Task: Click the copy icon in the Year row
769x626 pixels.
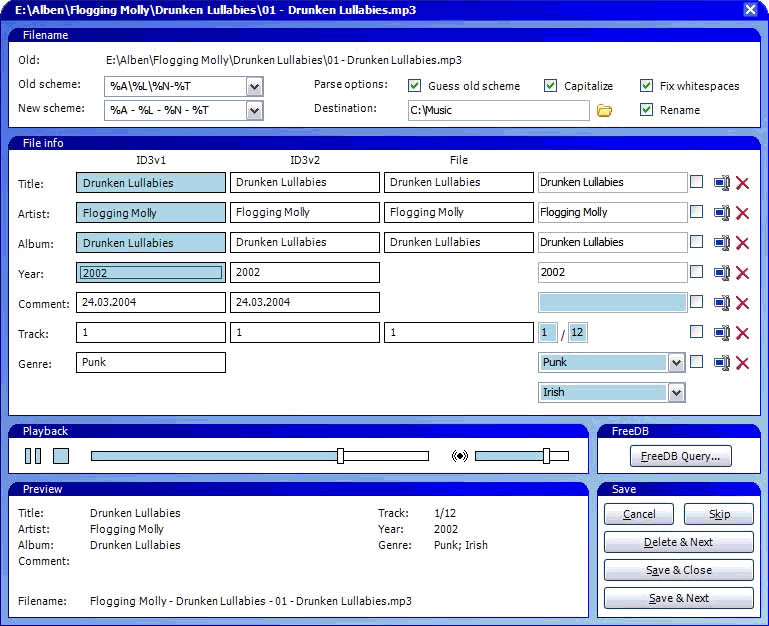Action: coord(721,273)
